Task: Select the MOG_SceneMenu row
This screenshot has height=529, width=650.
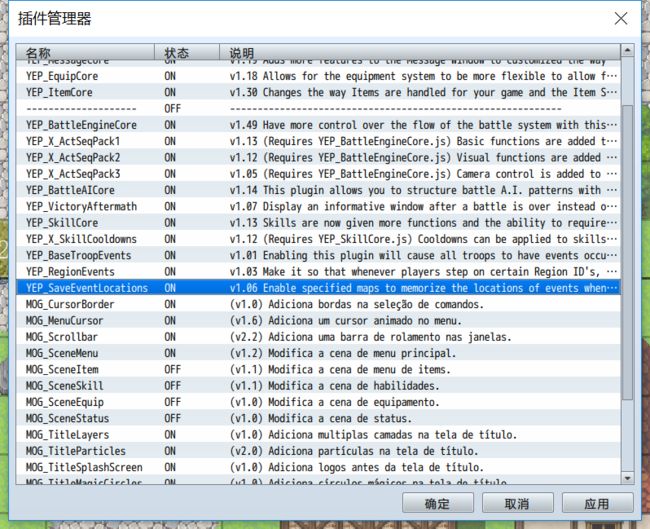Action: tap(318, 353)
